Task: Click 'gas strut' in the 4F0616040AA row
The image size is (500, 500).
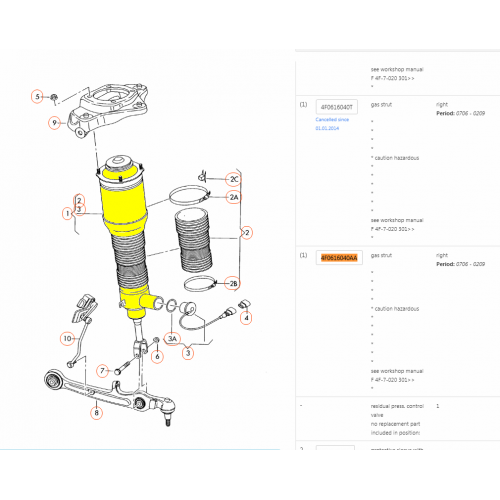Action: tap(381, 255)
